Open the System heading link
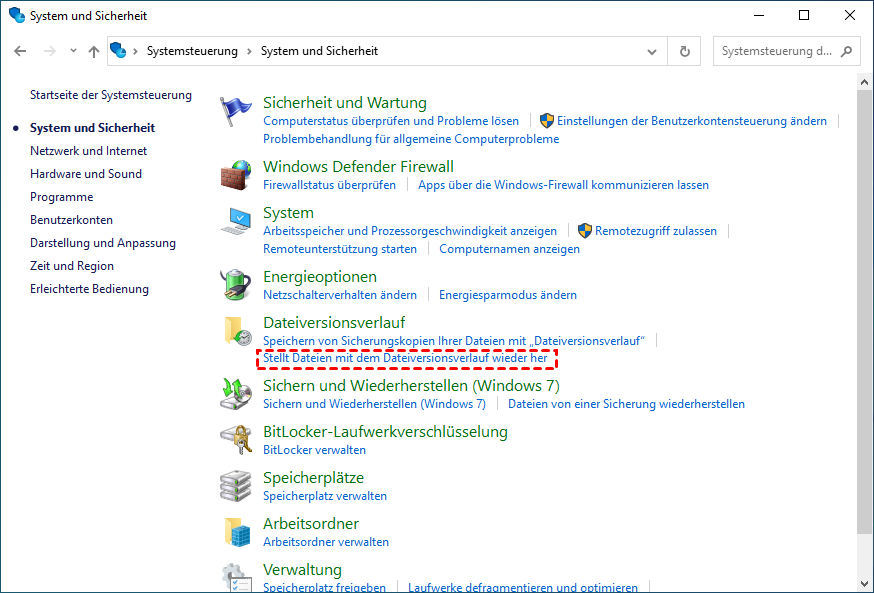 pyautogui.click(x=288, y=213)
